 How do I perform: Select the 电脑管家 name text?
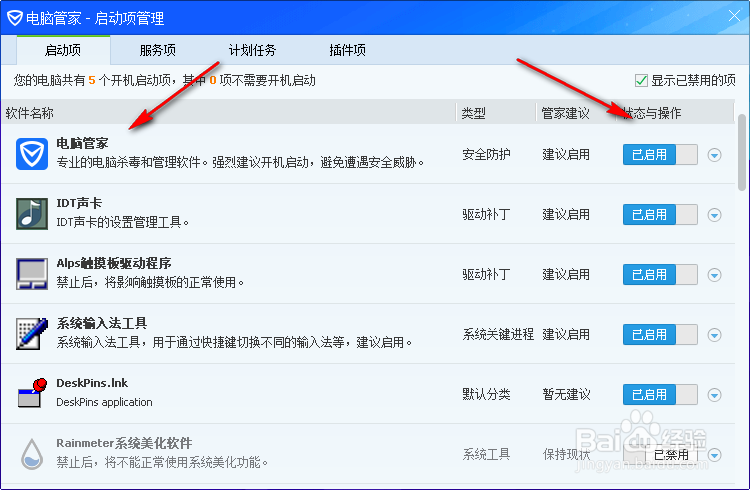pyautogui.click(x=82, y=143)
